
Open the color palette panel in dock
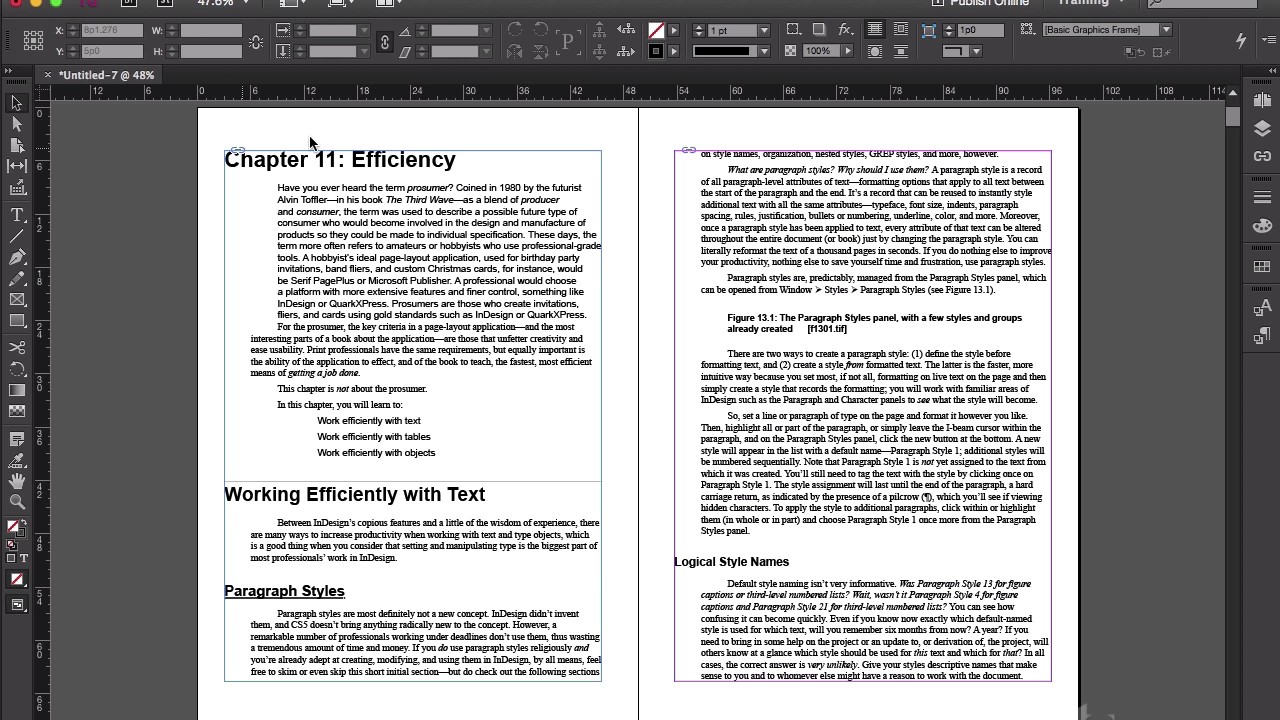(x=1262, y=226)
